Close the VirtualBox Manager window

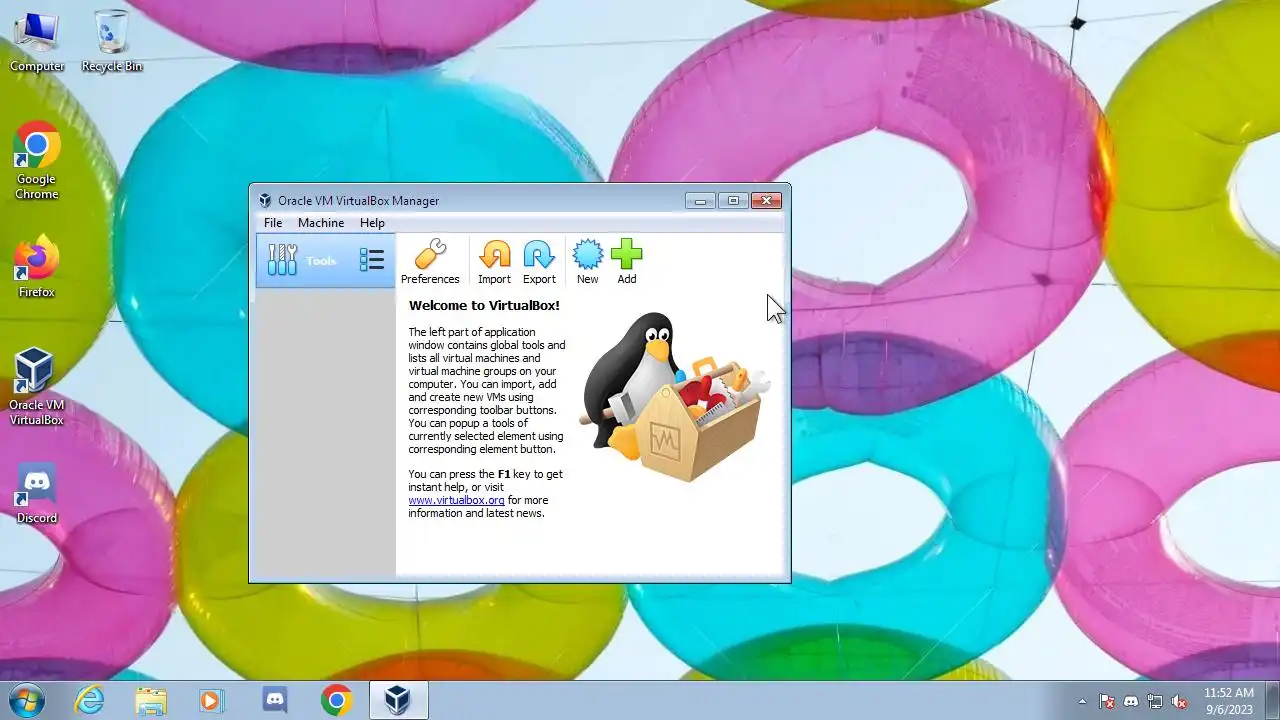[x=766, y=201]
